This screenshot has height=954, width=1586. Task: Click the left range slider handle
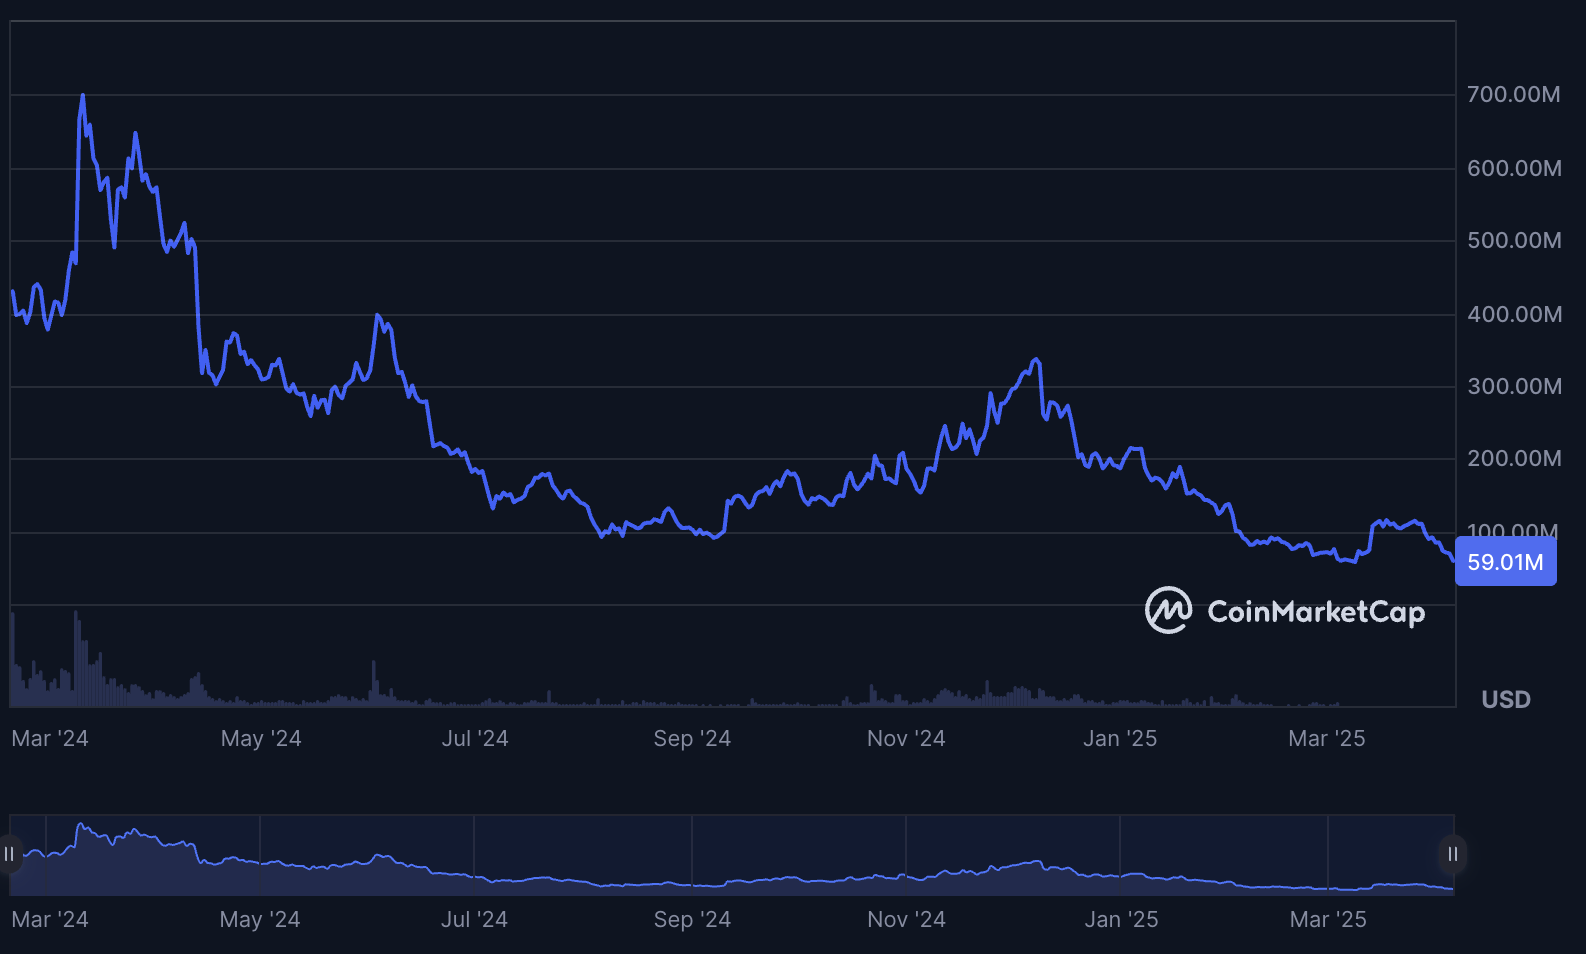8,854
